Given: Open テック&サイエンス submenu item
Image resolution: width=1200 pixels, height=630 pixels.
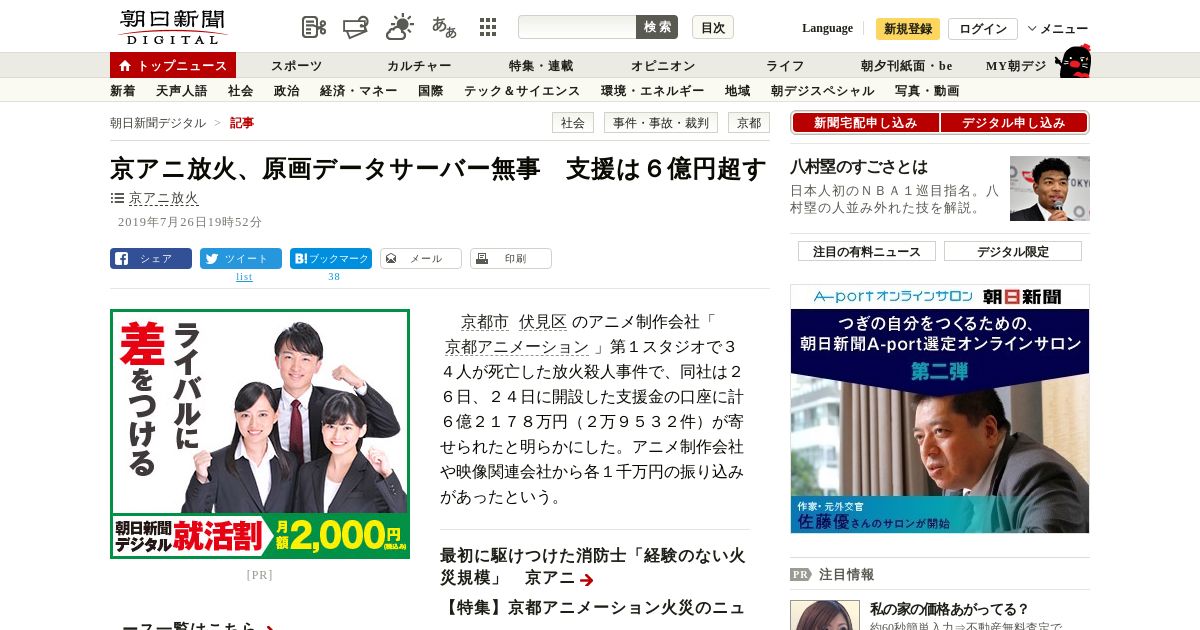Looking at the screenshot, I should click(x=523, y=91).
